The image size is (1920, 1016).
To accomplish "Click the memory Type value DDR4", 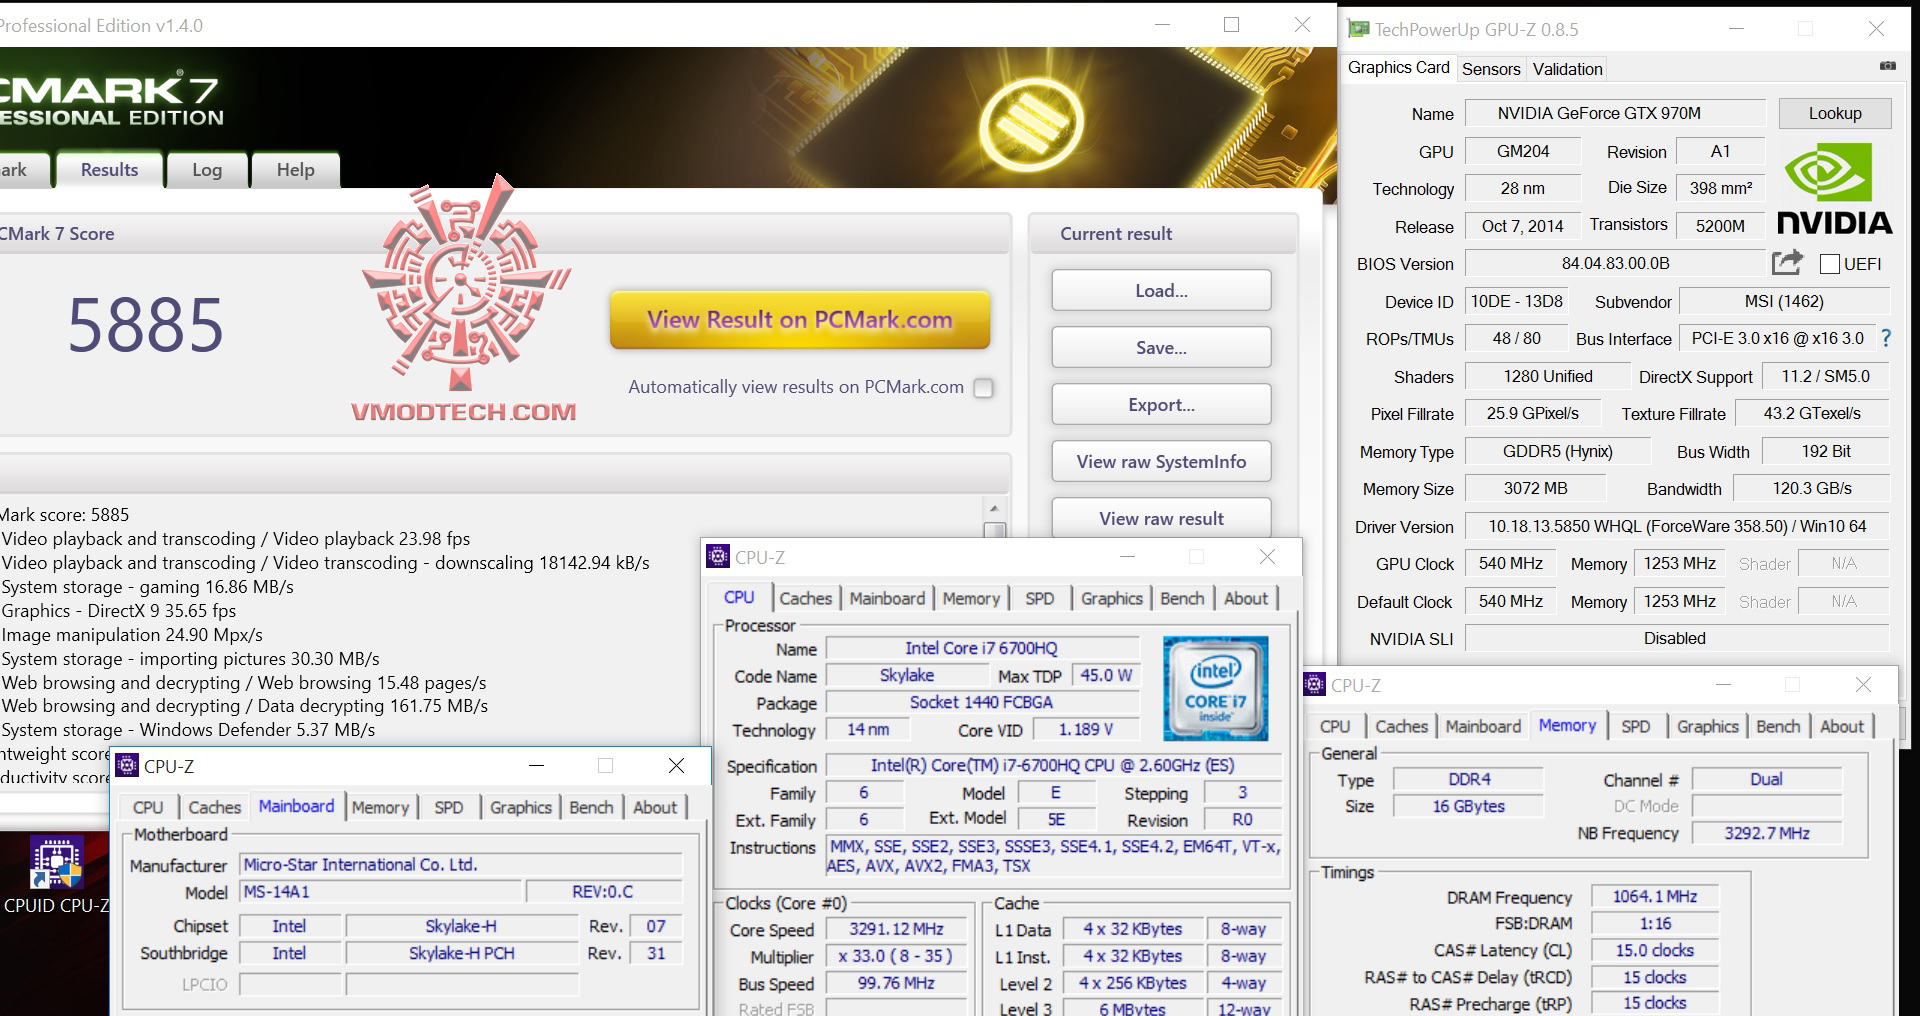I will pos(1468,779).
